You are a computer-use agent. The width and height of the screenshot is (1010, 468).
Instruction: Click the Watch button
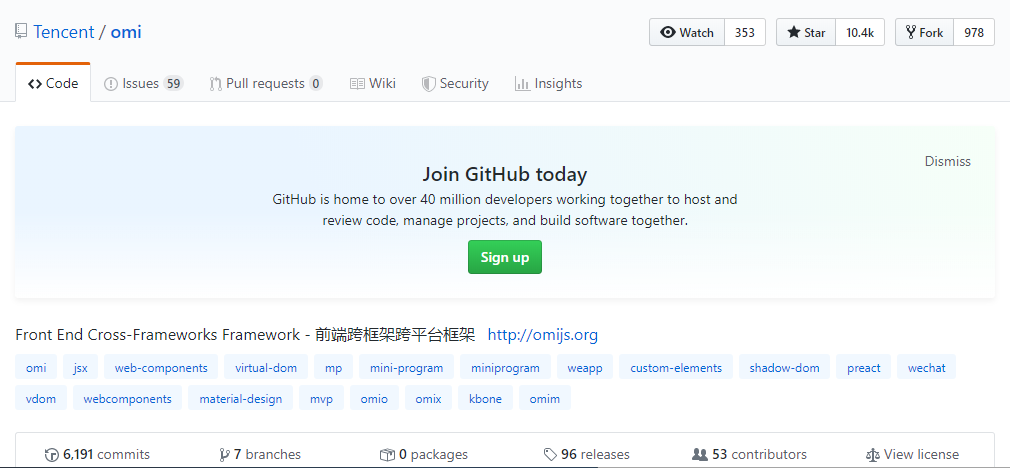pyautogui.click(x=687, y=32)
